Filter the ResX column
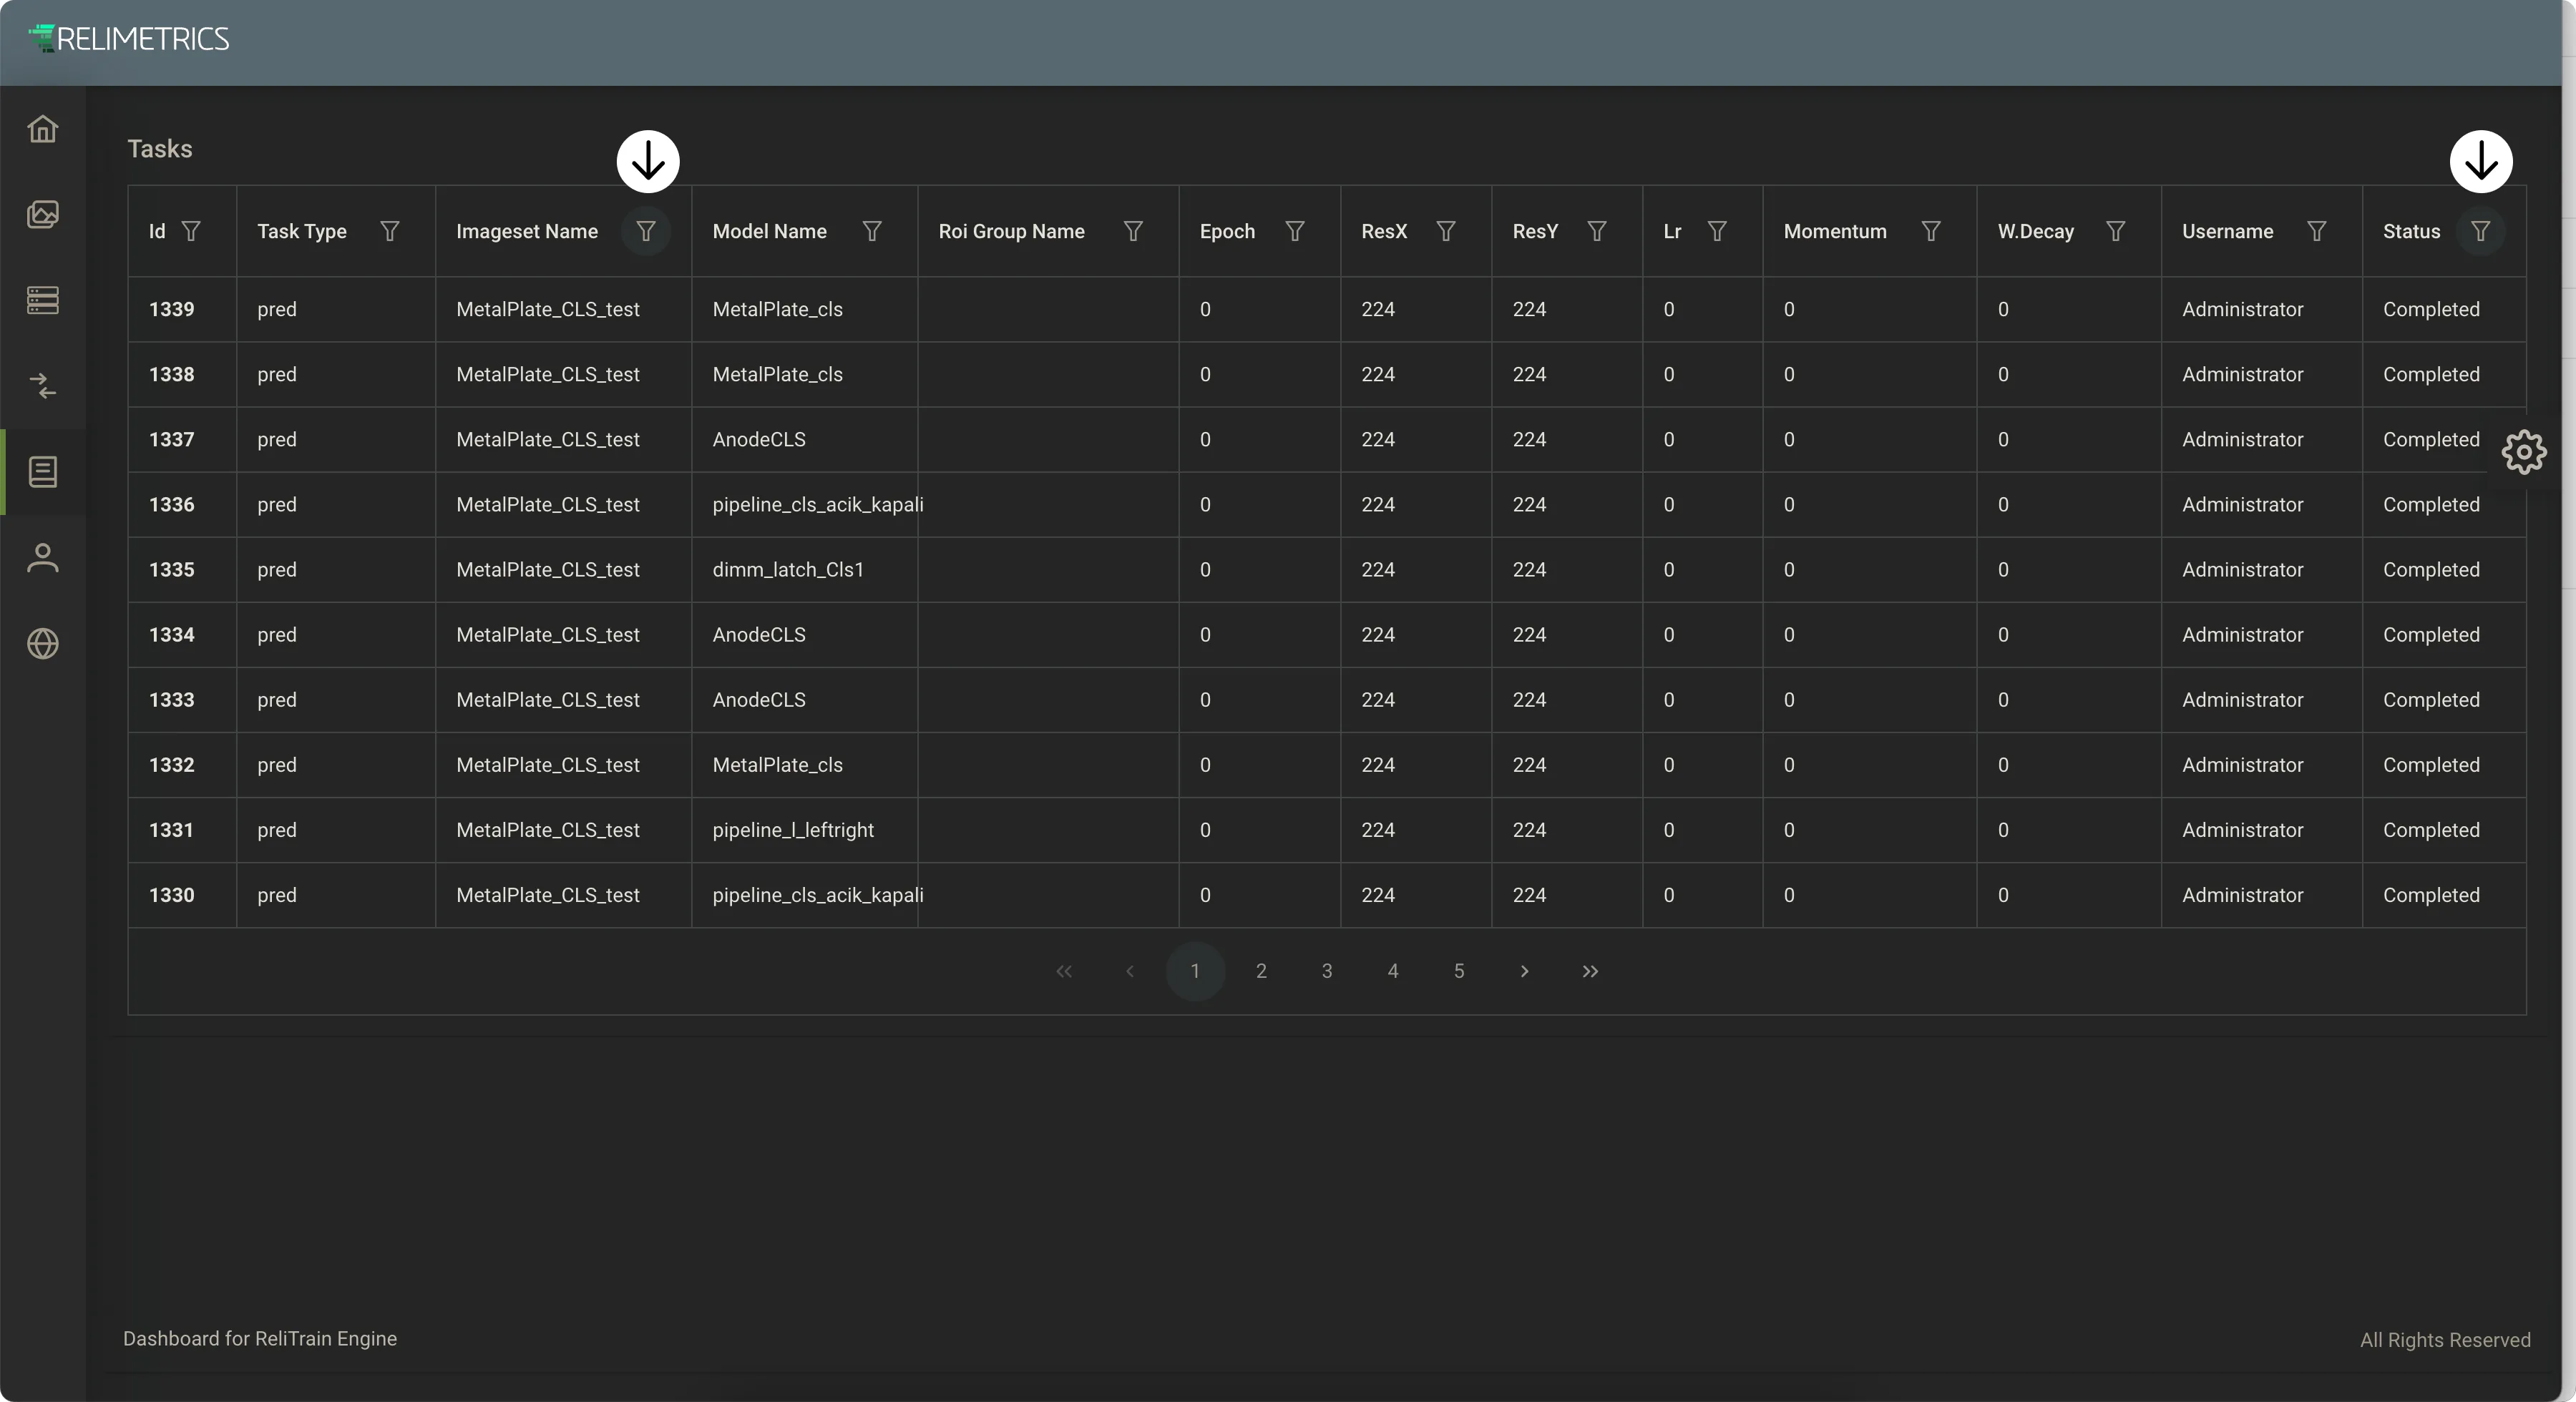 pyautogui.click(x=1446, y=231)
